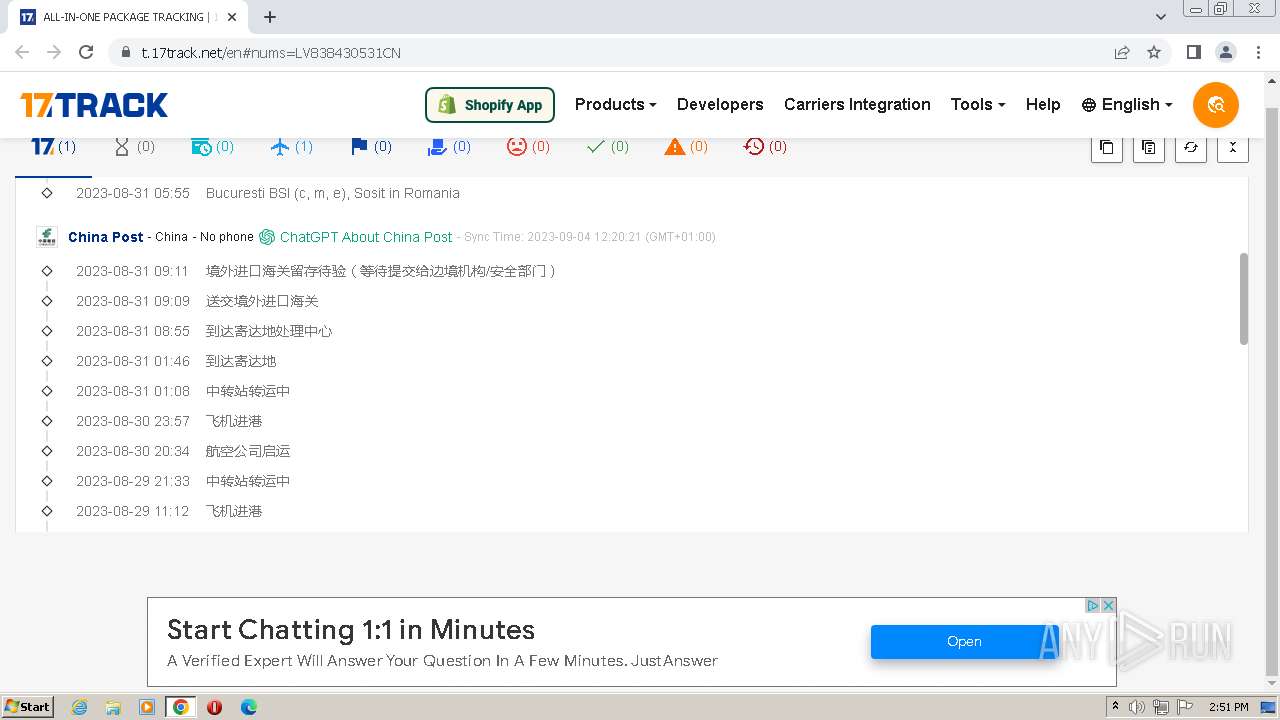This screenshot has height=720, width=1280.
Task: Click the refresh tracking icon
Action: (x=1190, y=147)
